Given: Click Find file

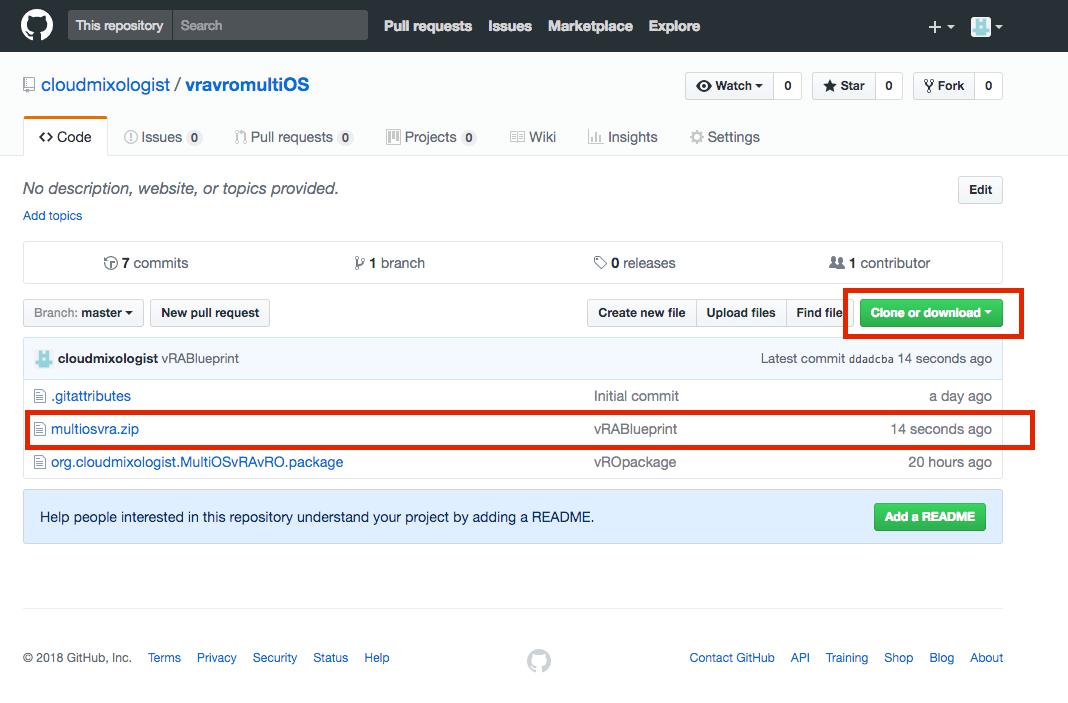Looking at the screenshot, I should click(x=817, y=313).
